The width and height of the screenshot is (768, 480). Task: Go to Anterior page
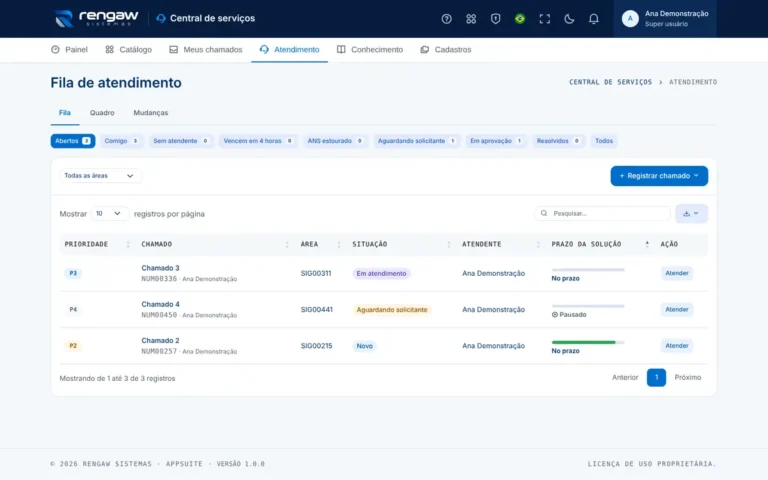(625, 378)
